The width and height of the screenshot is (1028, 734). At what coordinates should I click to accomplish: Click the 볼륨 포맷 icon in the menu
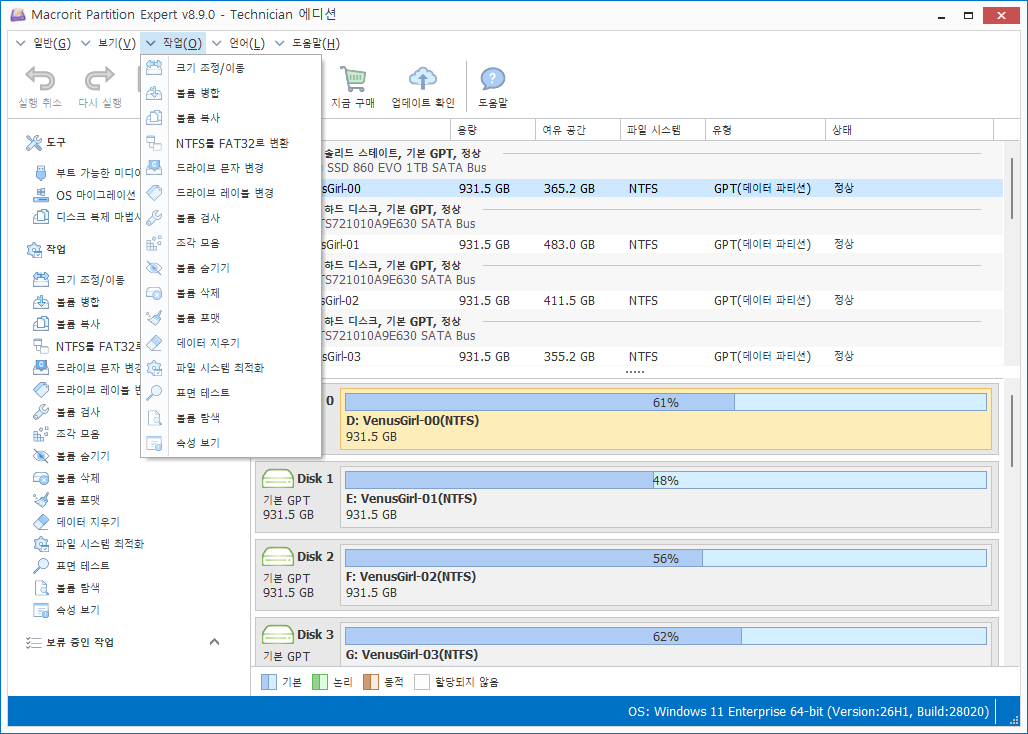154,318
